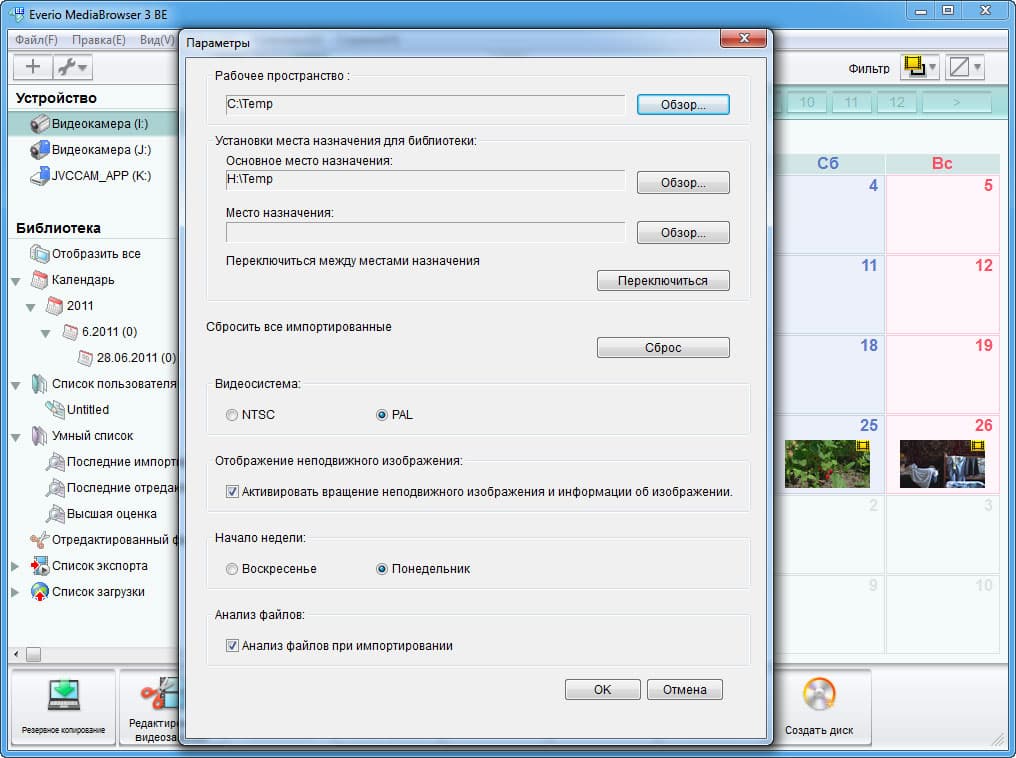Select the Untitled list icon

click(54, 409)
